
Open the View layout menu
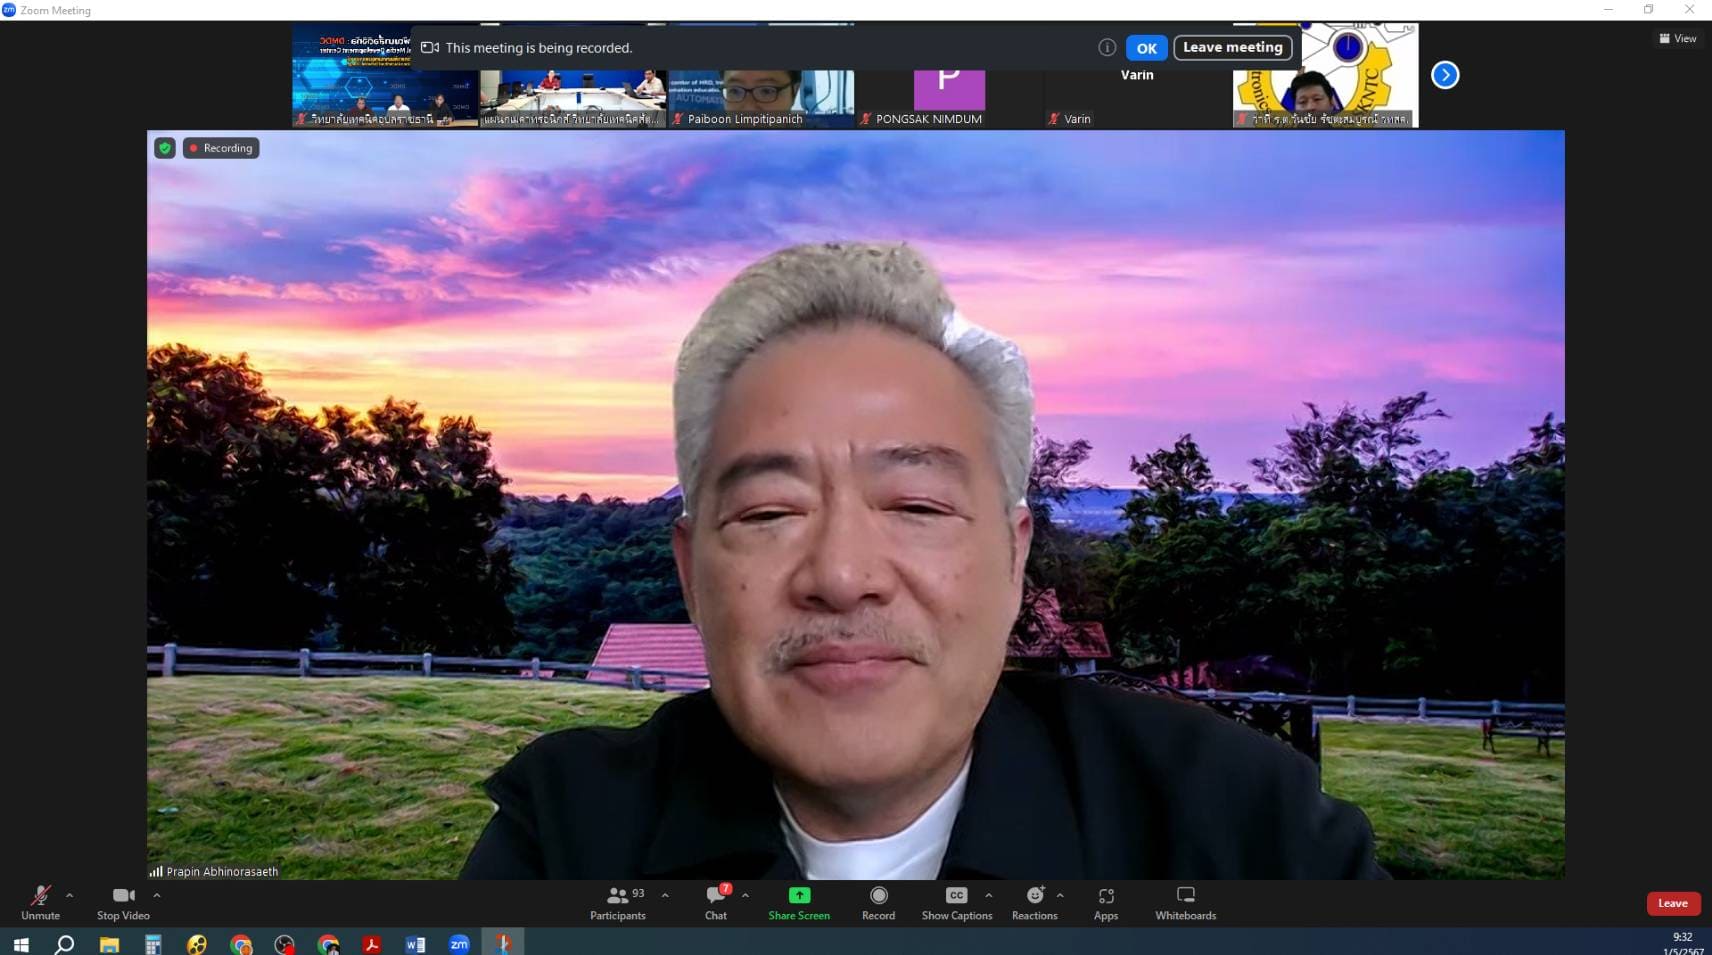[x=1678, y=39]
